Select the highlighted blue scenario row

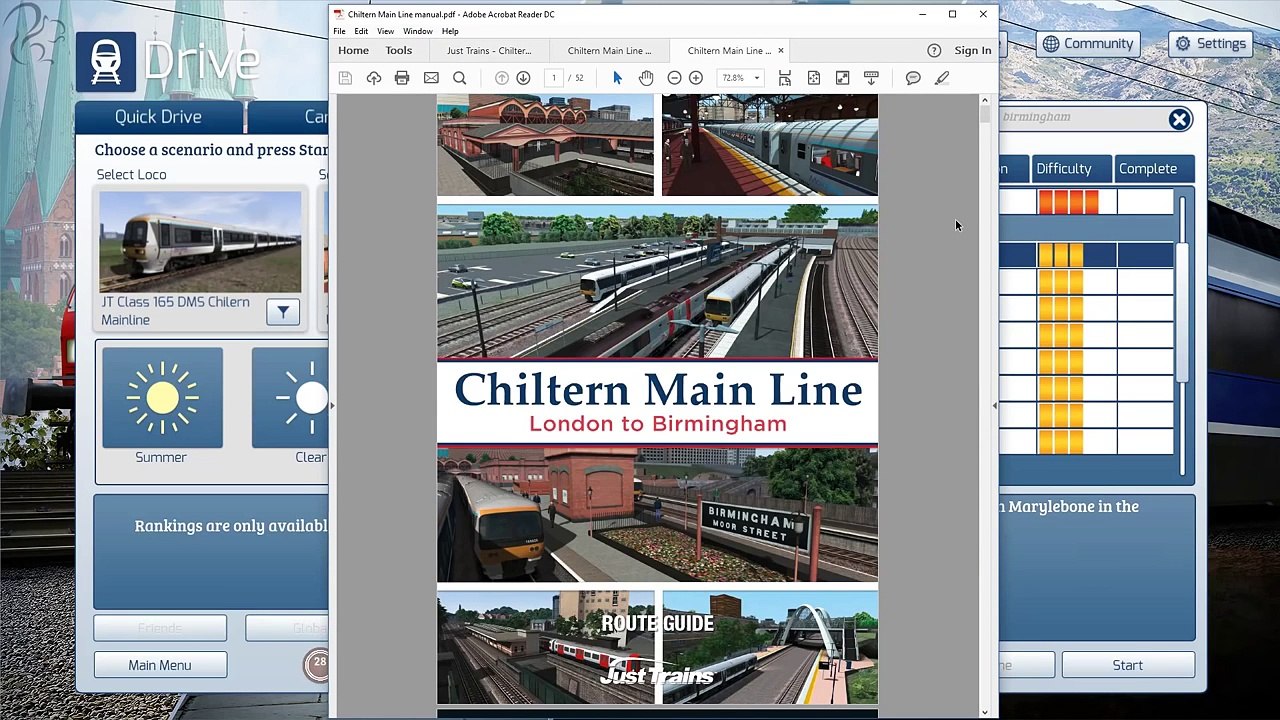1086,256
